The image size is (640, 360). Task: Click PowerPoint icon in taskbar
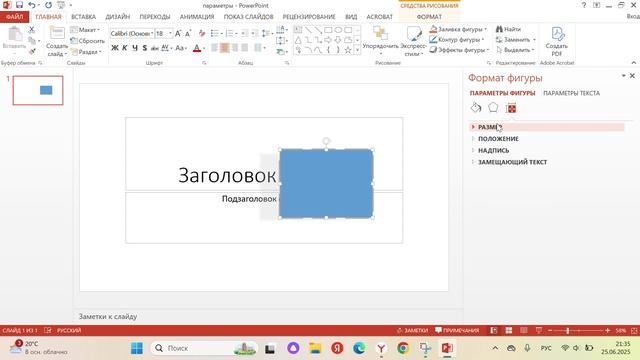pos(447,348)
